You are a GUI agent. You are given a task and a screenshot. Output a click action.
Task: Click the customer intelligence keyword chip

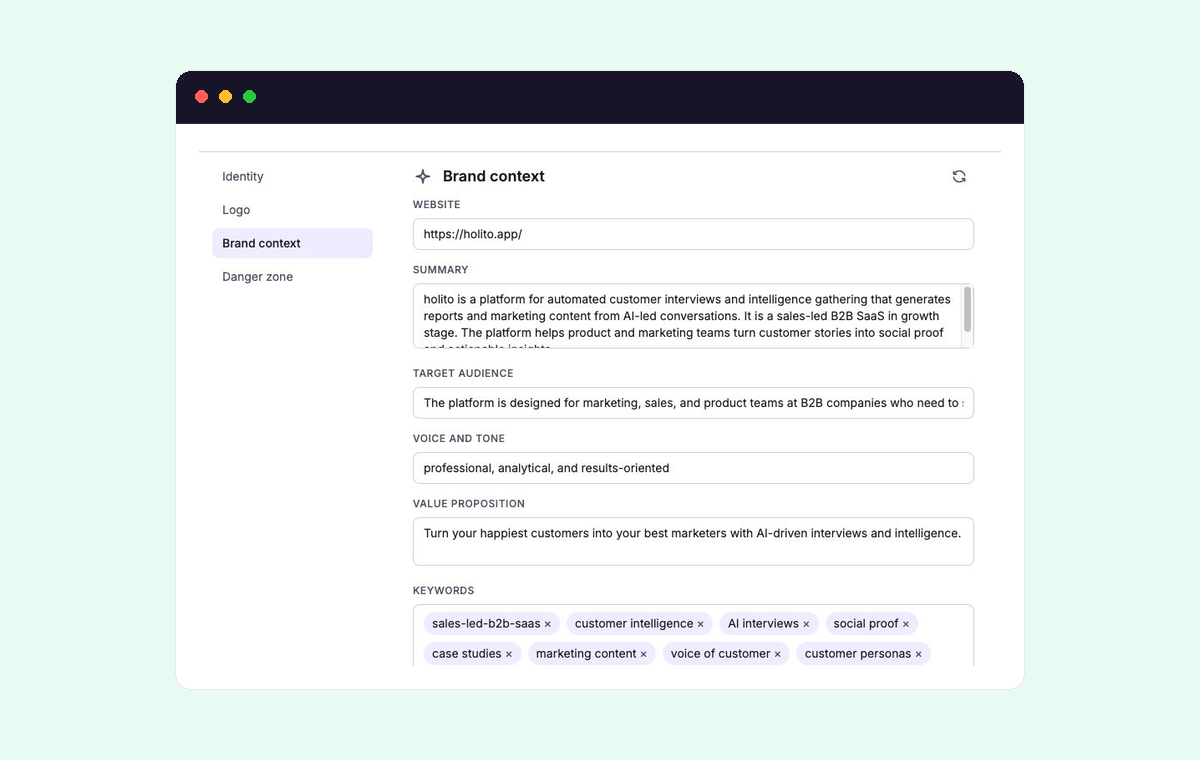[639, 624]
